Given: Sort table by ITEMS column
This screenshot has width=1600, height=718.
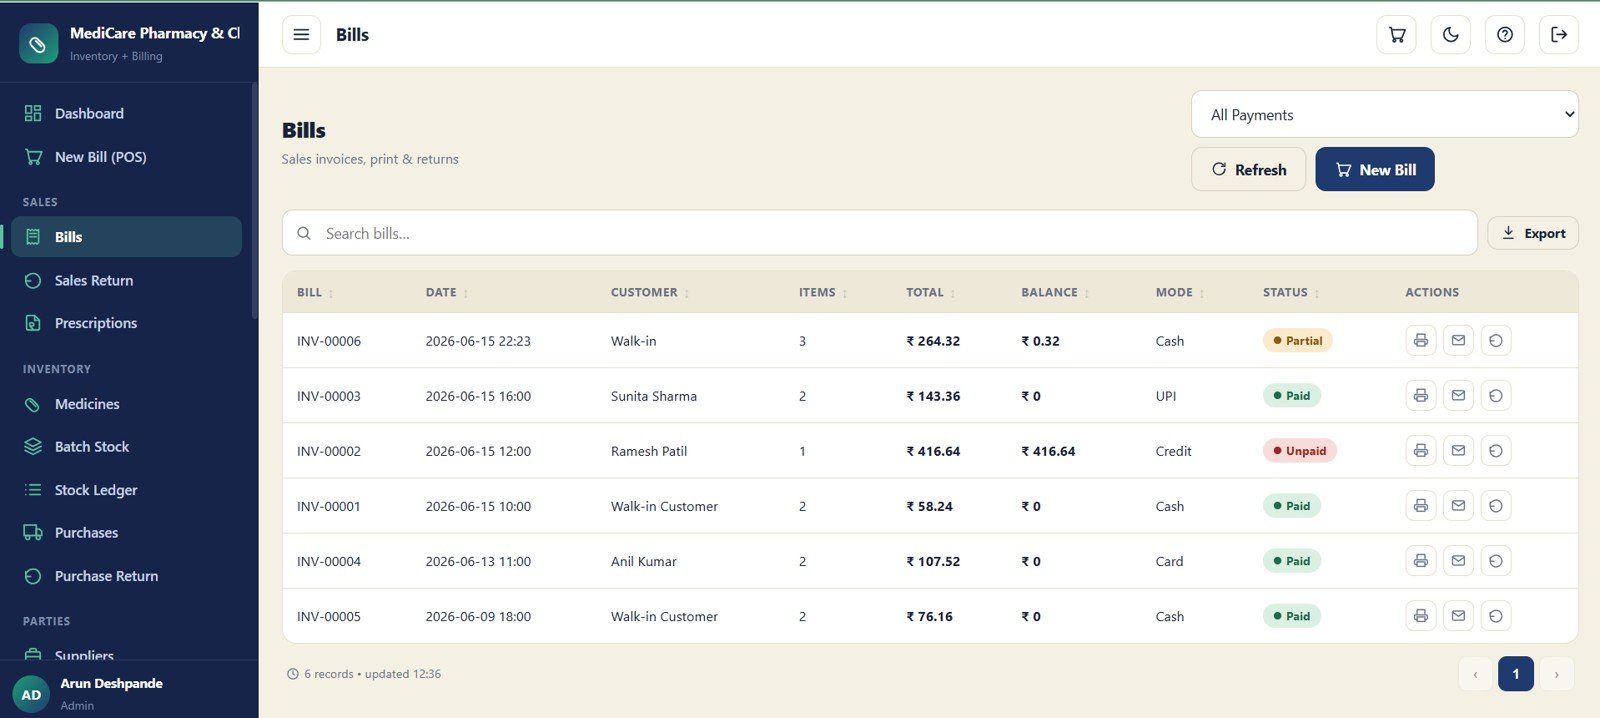Looking at the screenshot, I should tap(823, 293).
